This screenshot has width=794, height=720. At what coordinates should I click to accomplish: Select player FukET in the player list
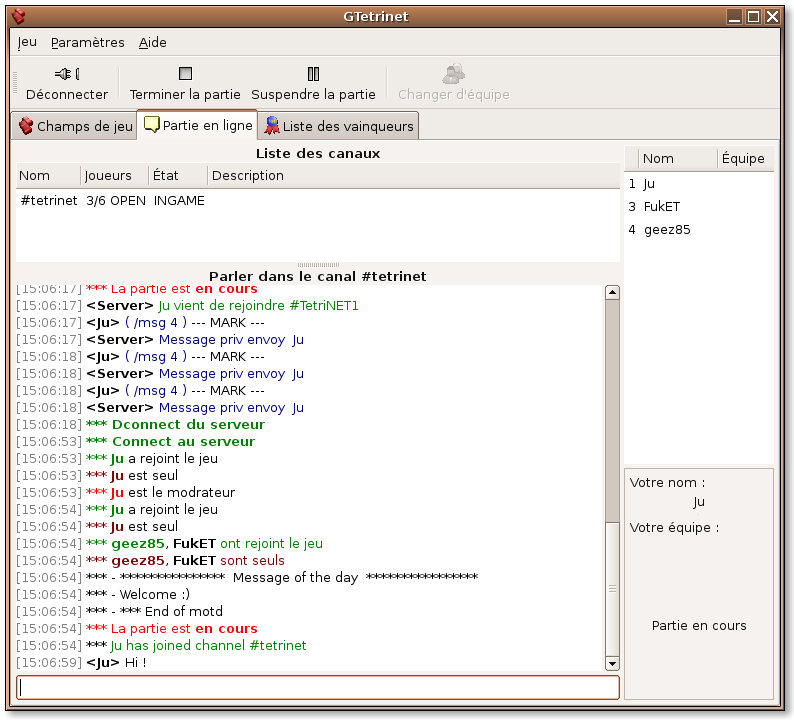699,207
